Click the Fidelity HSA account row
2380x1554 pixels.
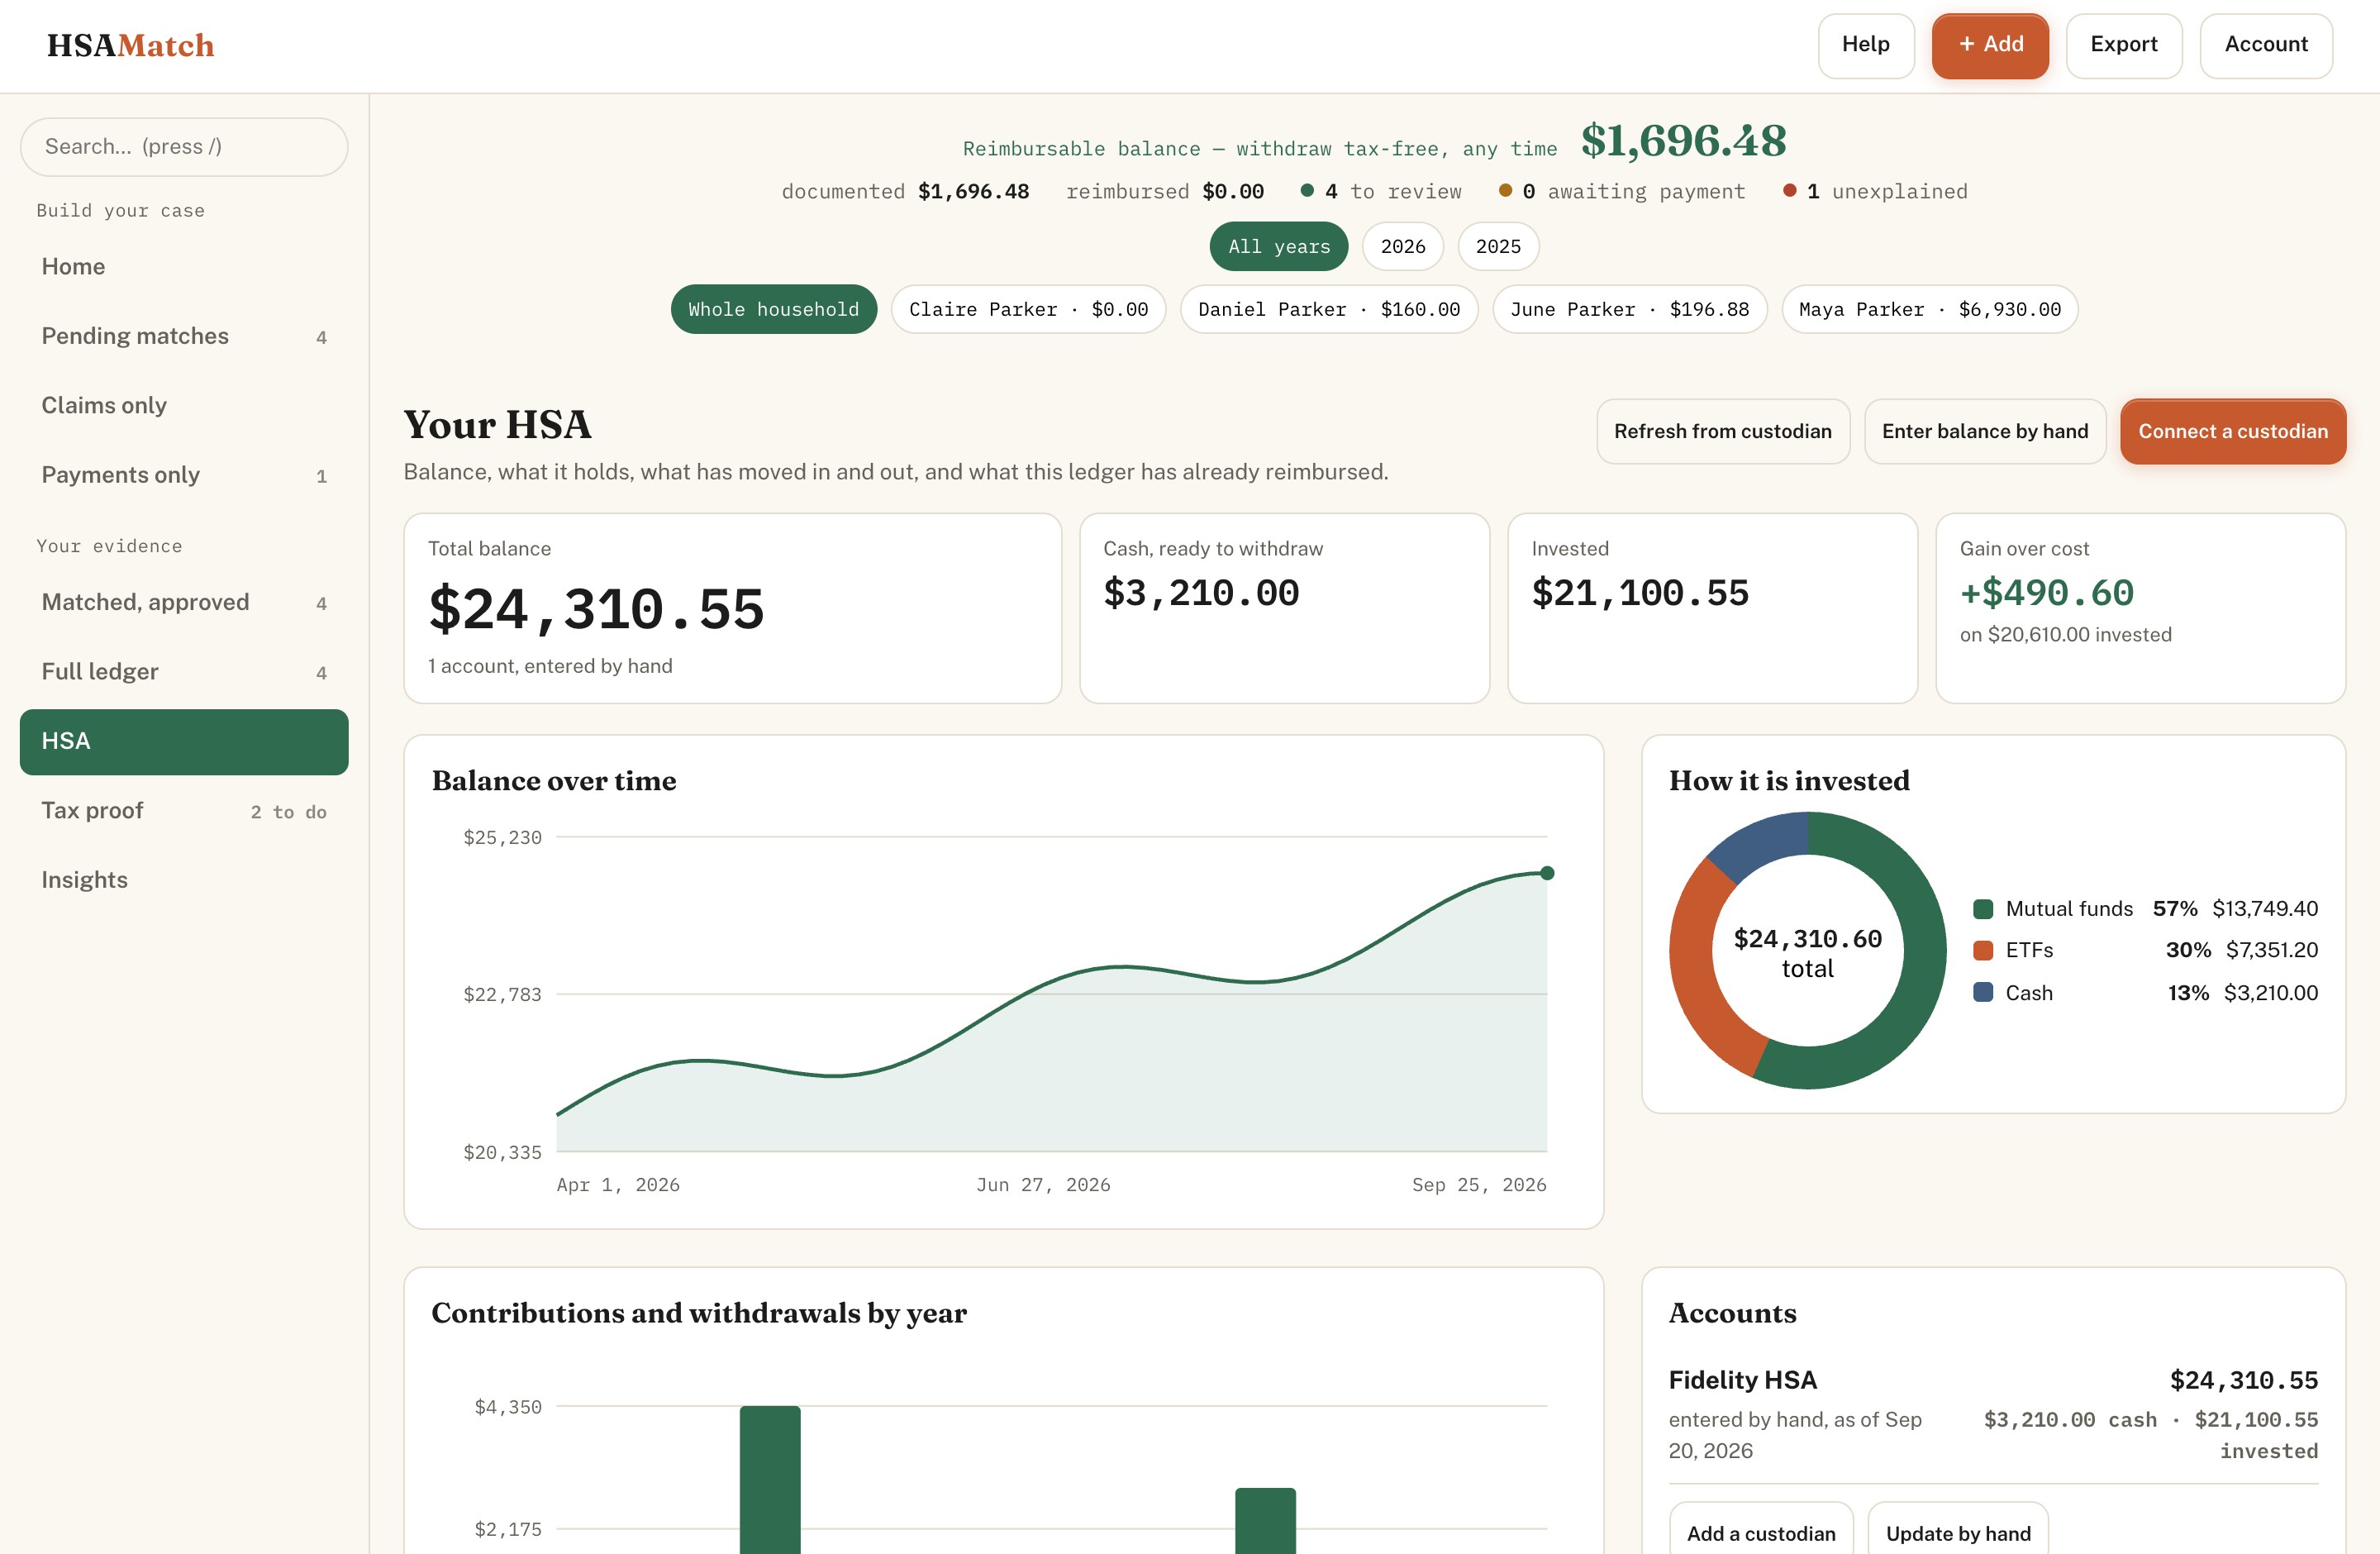click(x=1992, y=1414)
